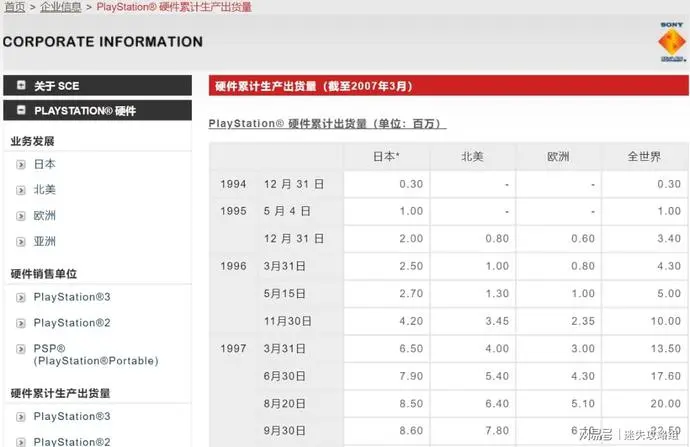
Task: Open PlayStation®3 link under 硬件累计生产出货量
Action: (x=72, y=416)
